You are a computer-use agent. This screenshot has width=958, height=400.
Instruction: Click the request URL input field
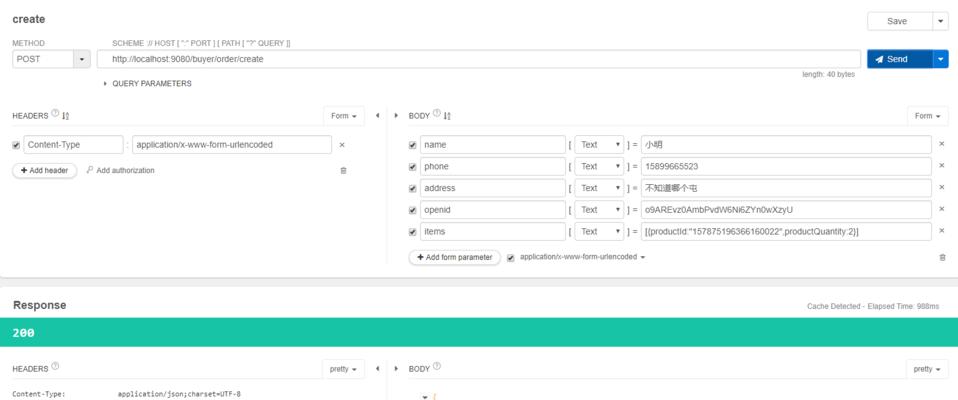[479, 59]
